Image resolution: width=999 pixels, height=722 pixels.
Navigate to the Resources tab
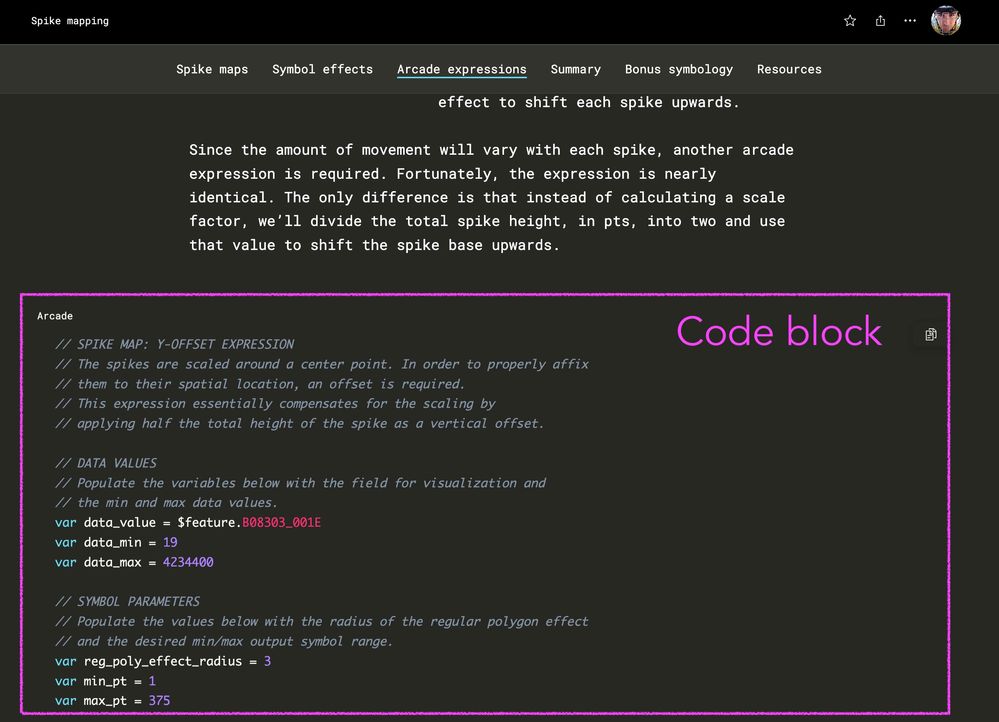tap(789, 69)
